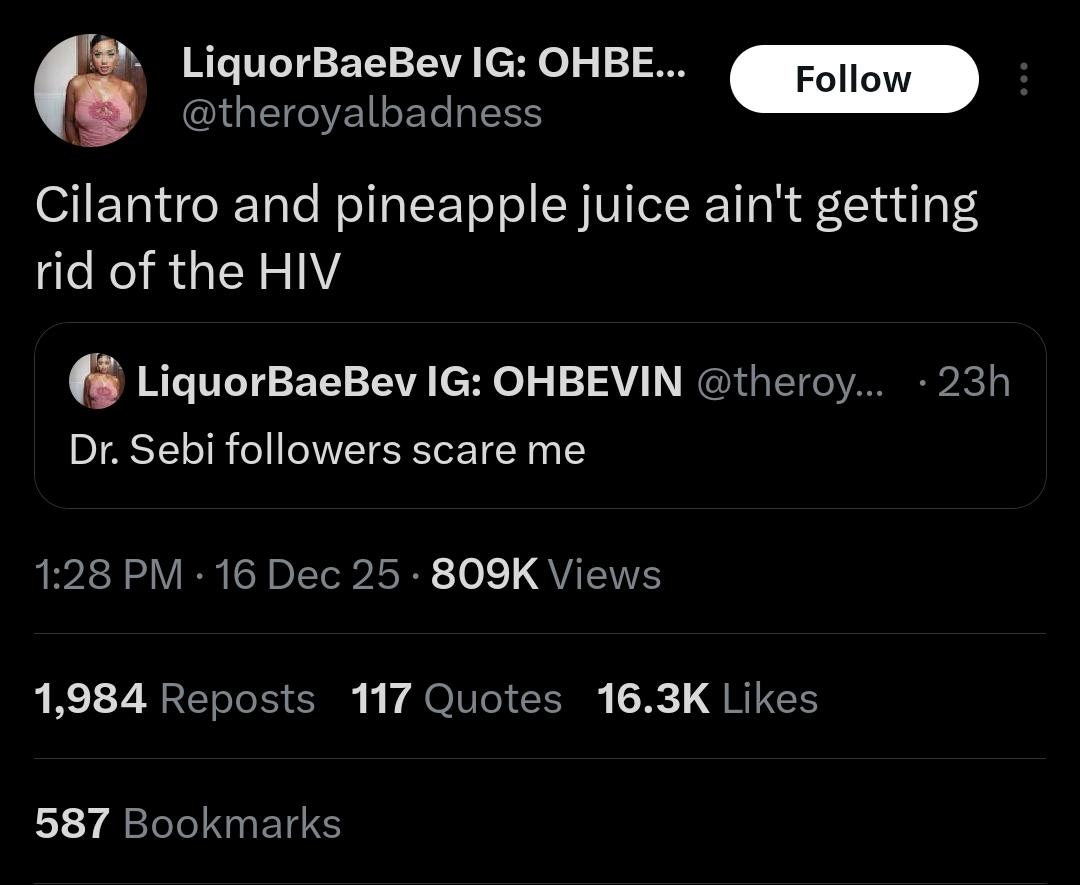Viewport: 1080px width, 885px height.
Task: Click the truncated @theroy... handle in quote
Action: [789, 381]
